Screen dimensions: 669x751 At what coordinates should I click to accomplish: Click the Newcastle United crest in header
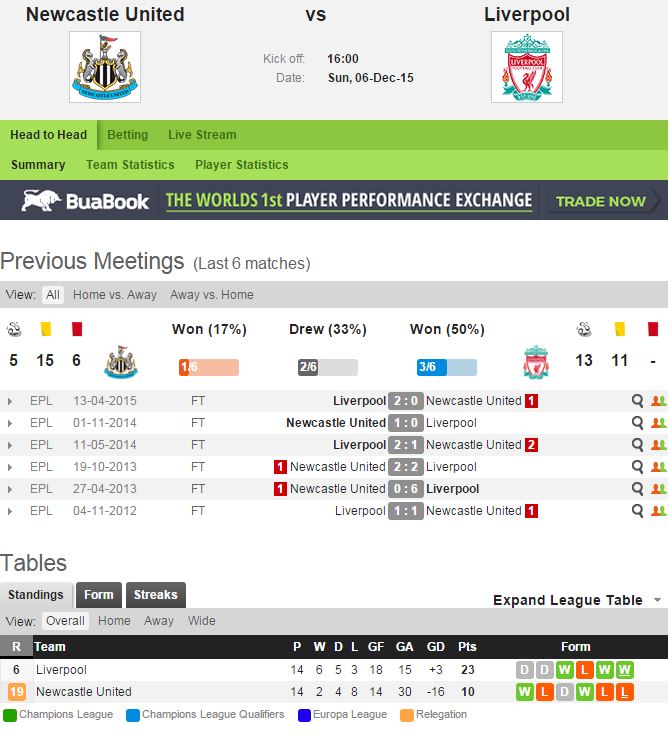(105, 67)
